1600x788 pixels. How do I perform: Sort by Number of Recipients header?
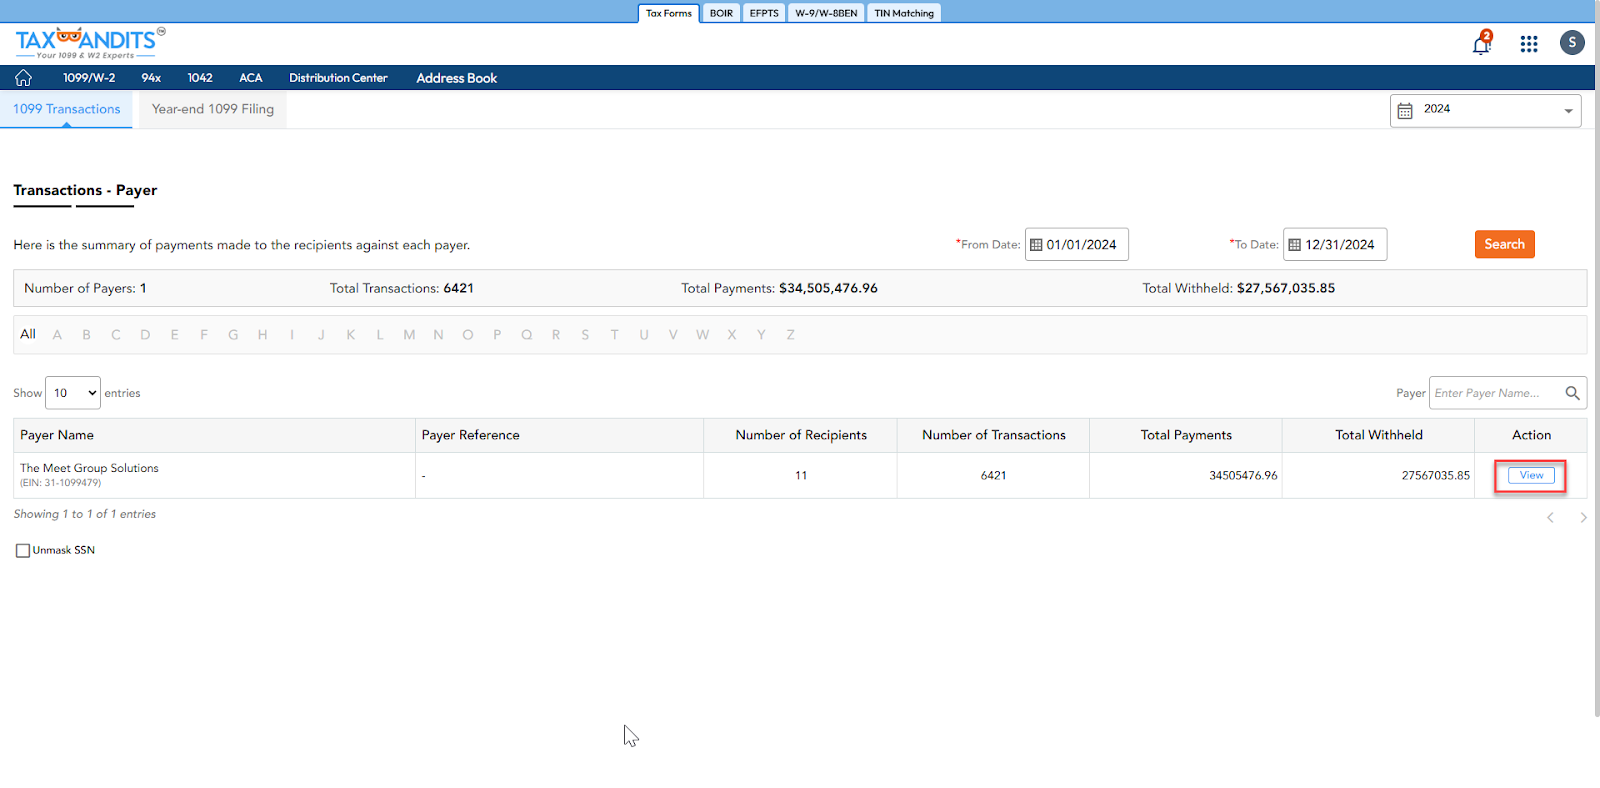pos(800,435)
